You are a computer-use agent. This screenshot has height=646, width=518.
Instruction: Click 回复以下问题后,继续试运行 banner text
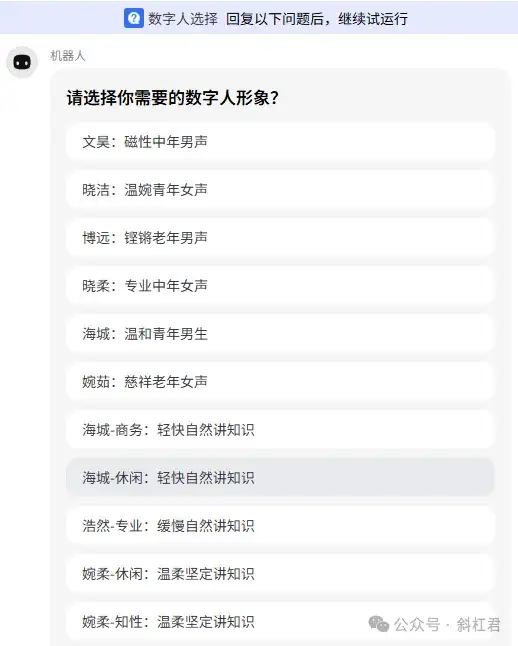click(x=317, y=19)
